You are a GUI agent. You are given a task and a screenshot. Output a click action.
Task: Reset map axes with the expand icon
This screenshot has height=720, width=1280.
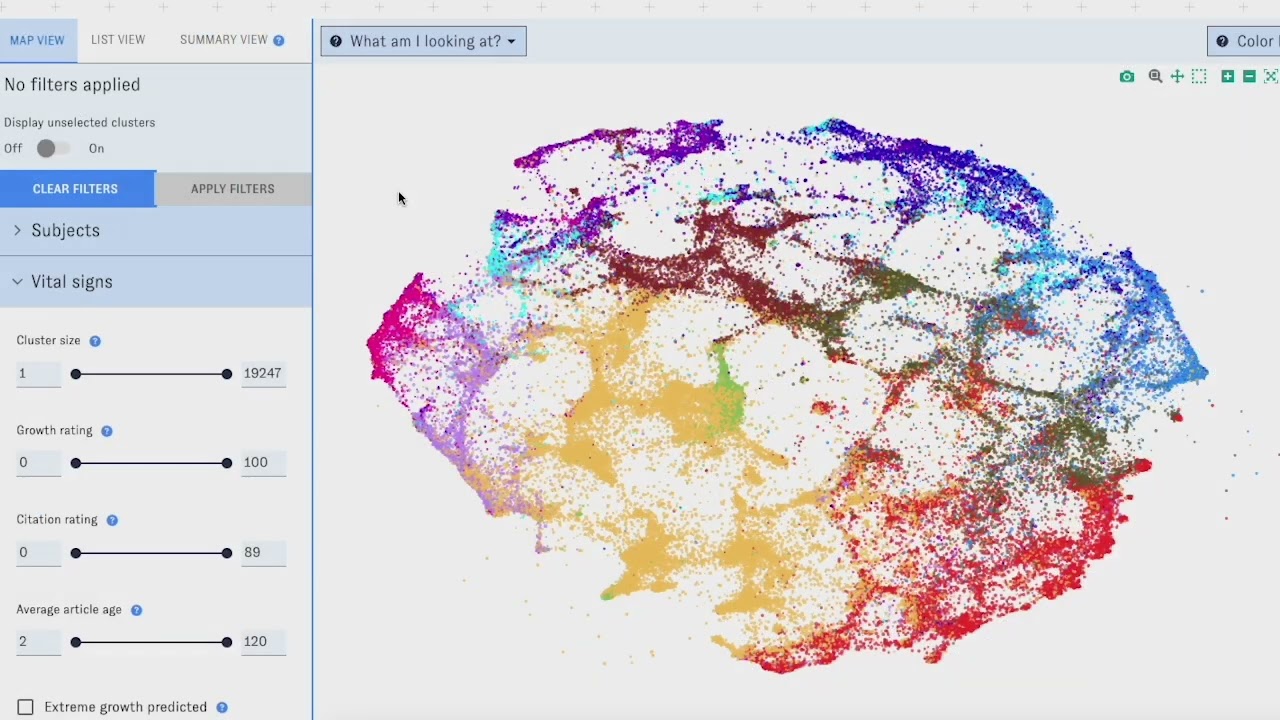coord(1271,77)
